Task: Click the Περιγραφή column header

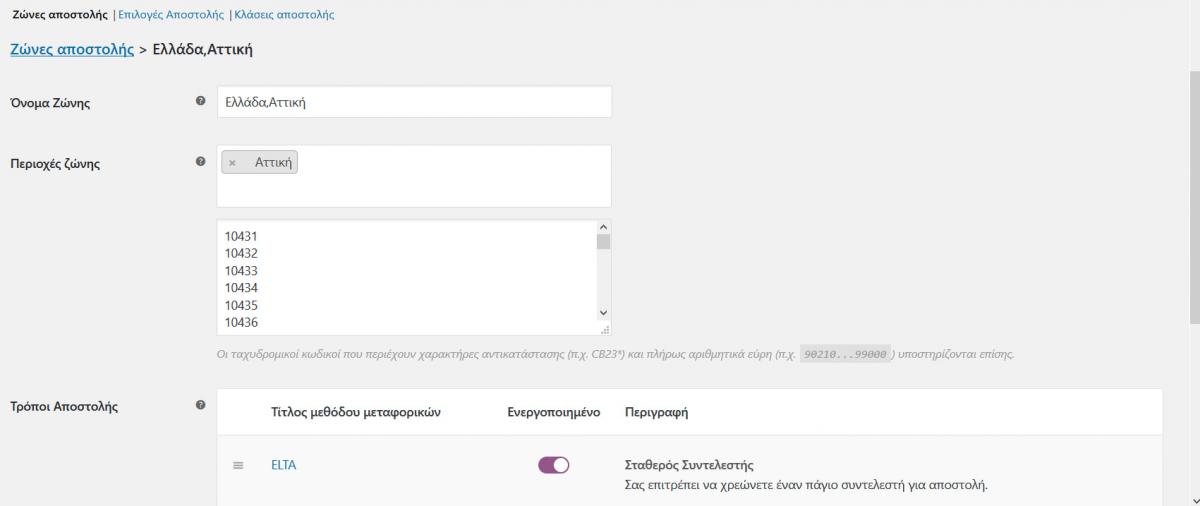Action: [x=656, y=412]
